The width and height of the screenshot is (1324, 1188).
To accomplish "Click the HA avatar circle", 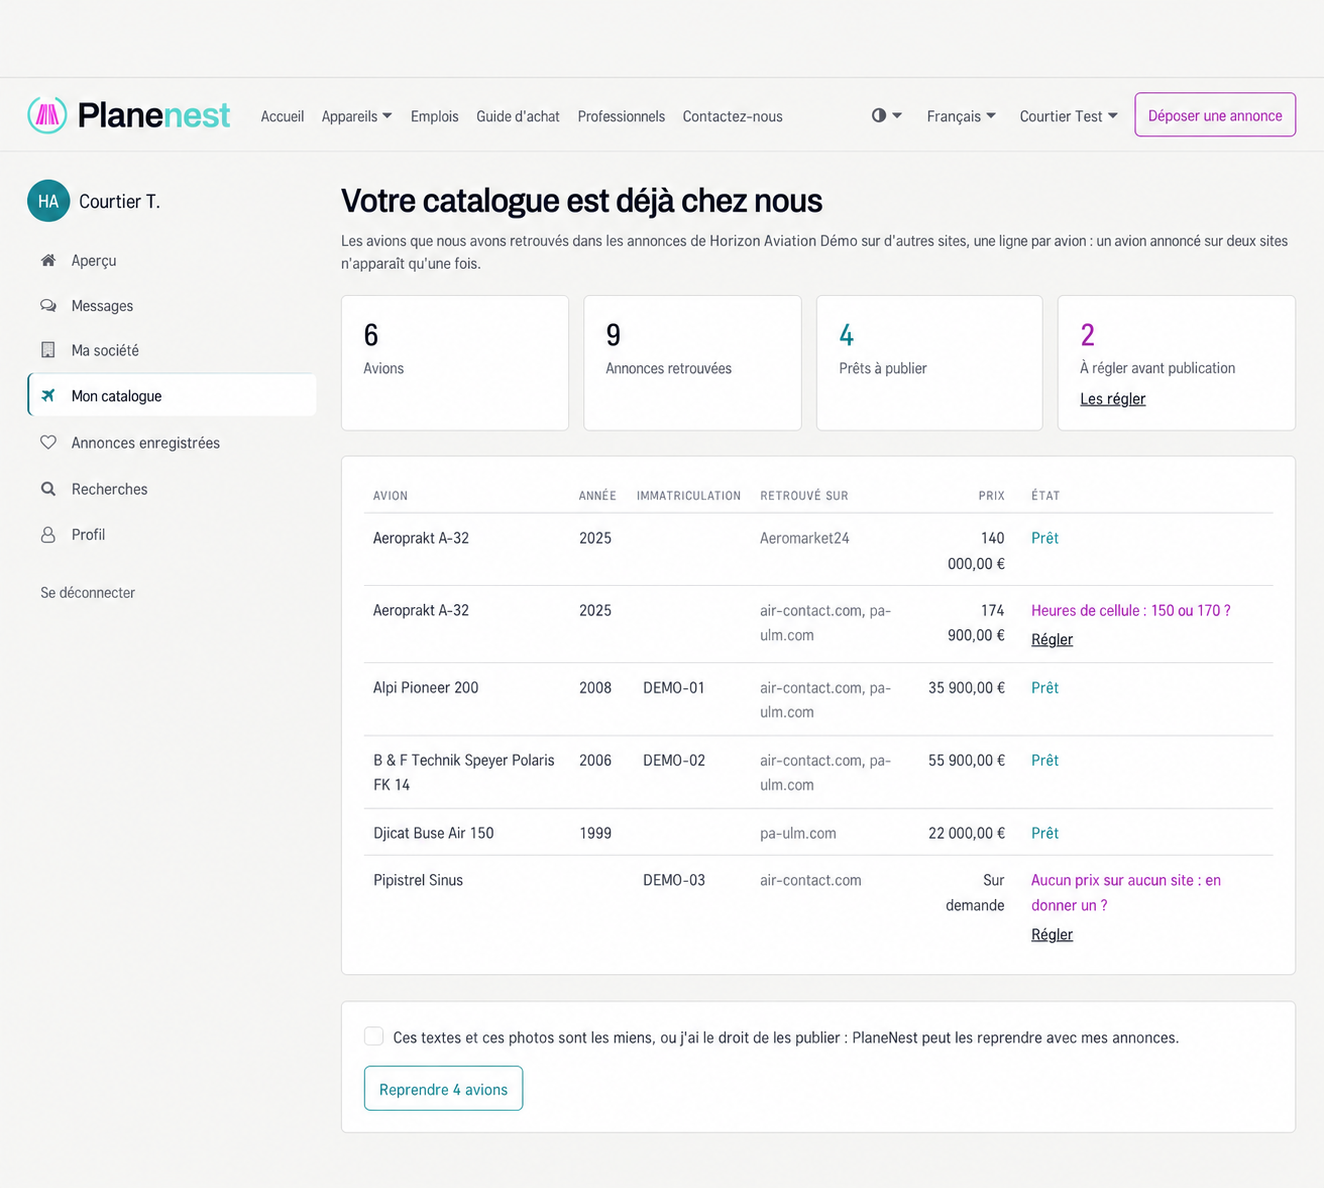I will click(48, 201).
